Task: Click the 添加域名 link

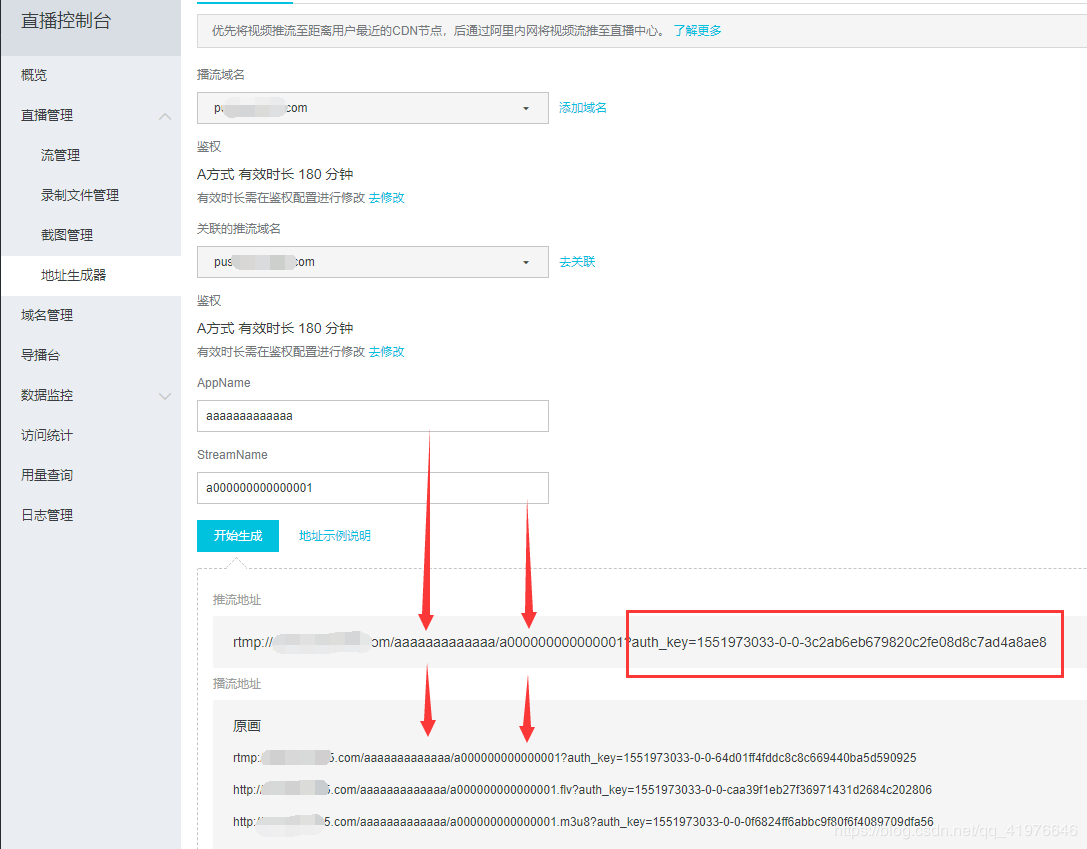Action: click(583, 108)
